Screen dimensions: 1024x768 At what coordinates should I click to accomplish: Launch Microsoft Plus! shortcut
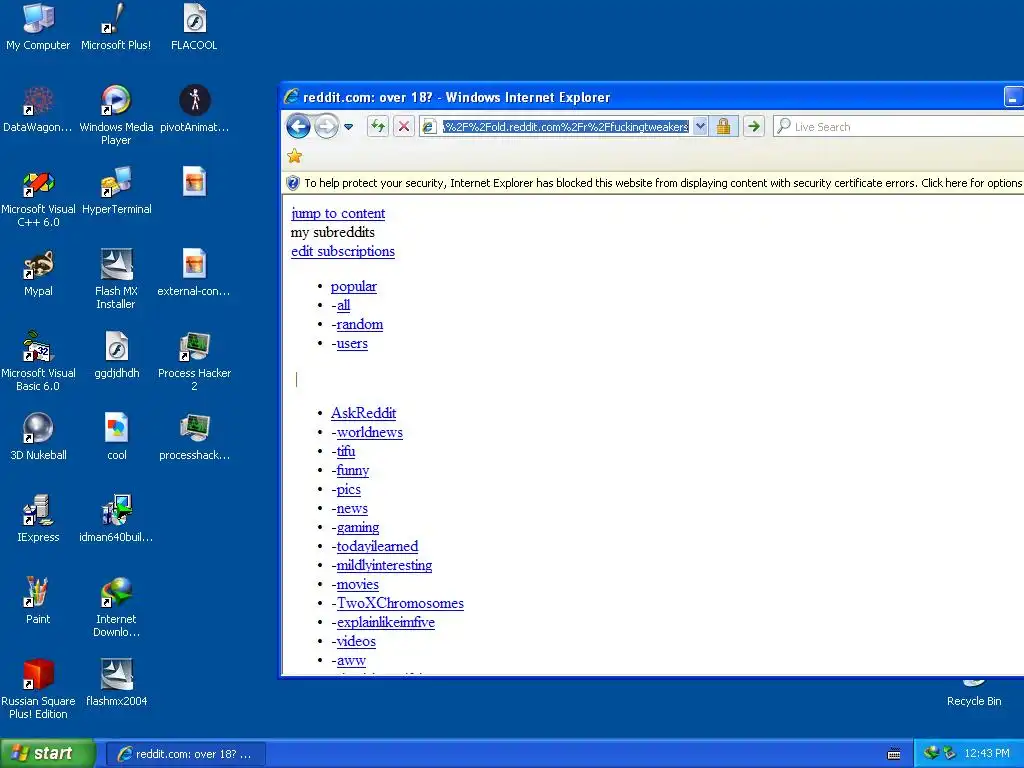(116, 27)
